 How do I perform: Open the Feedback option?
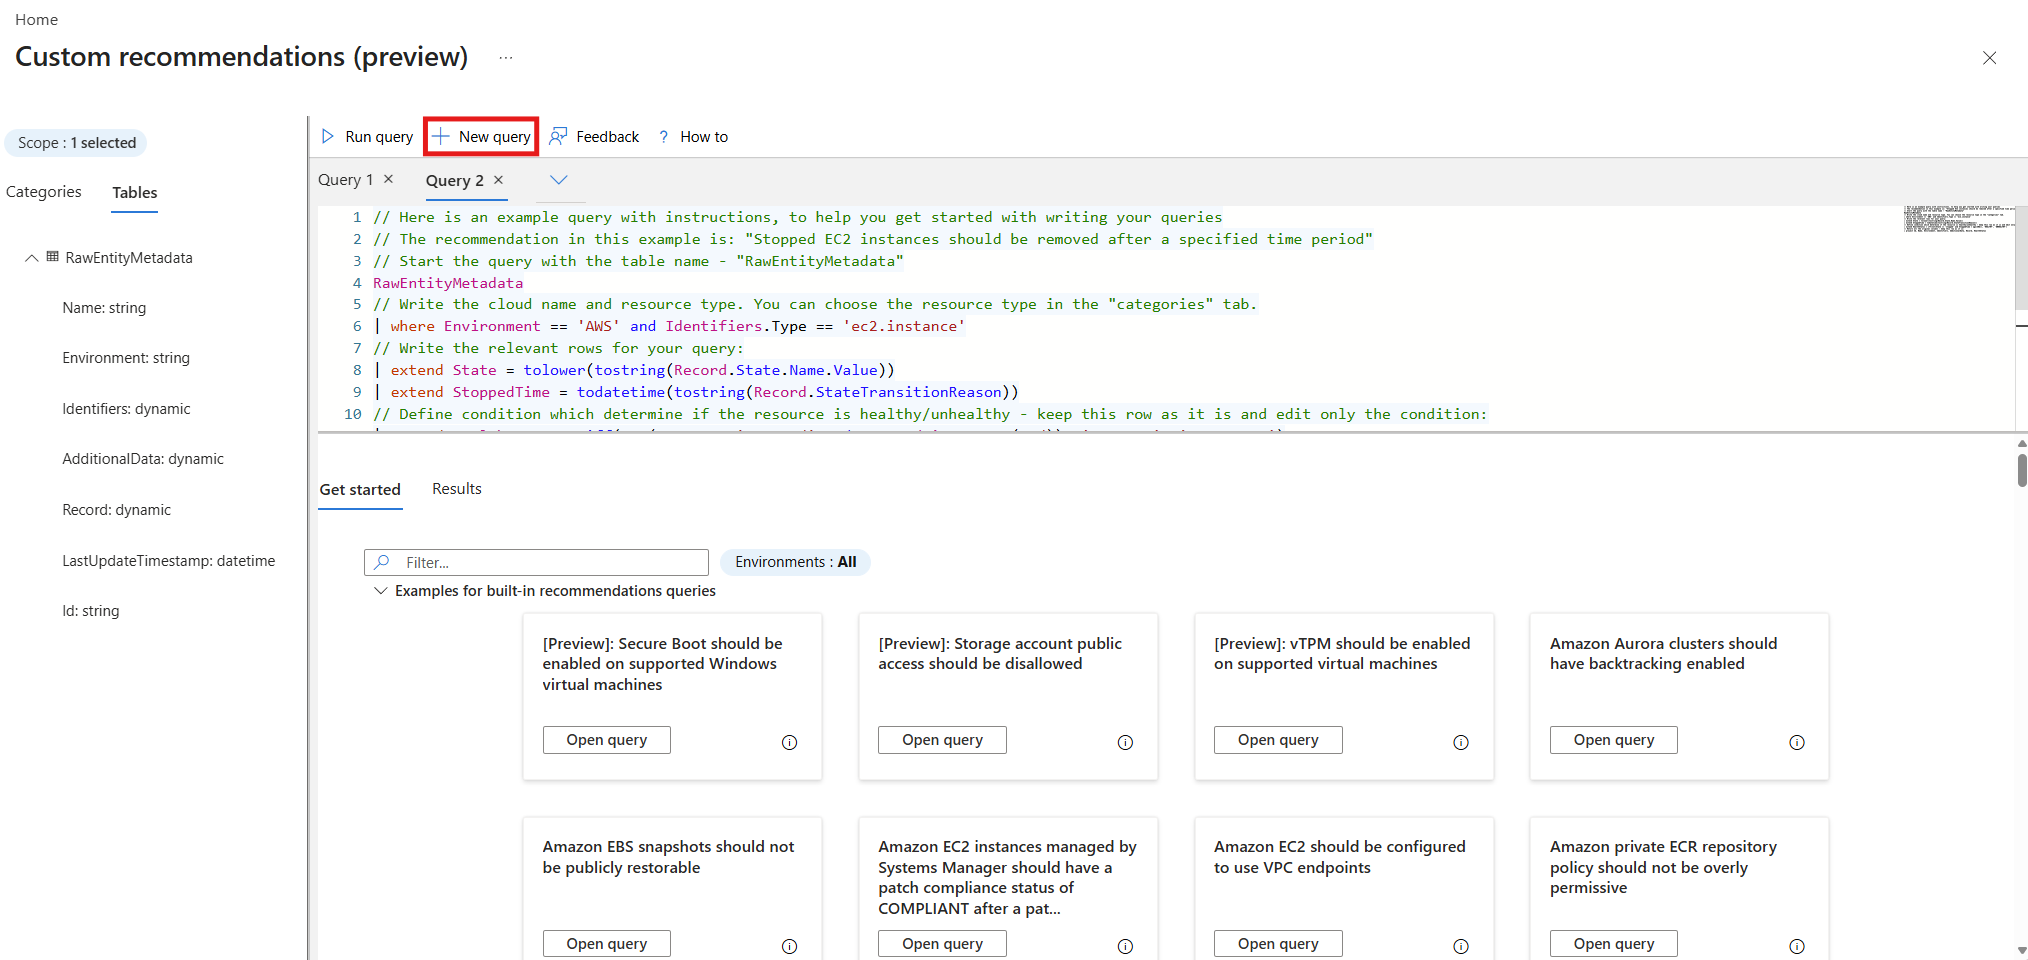(594, 137)
